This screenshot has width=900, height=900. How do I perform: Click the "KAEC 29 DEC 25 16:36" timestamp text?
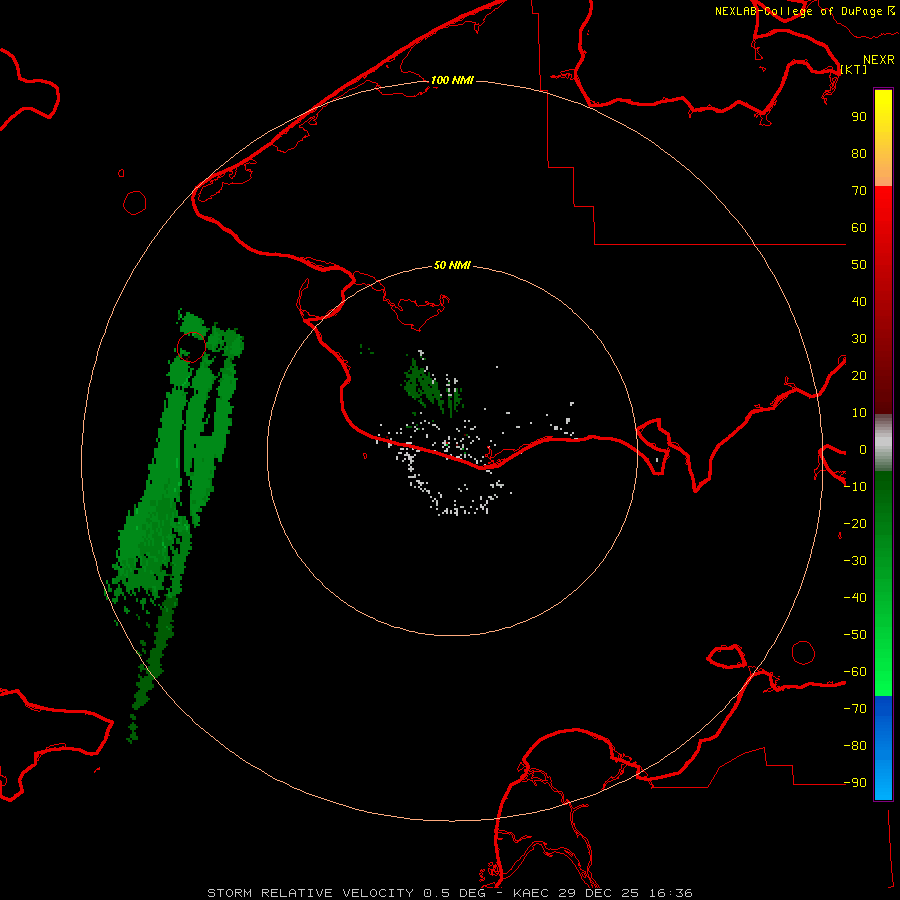point(603,893)
